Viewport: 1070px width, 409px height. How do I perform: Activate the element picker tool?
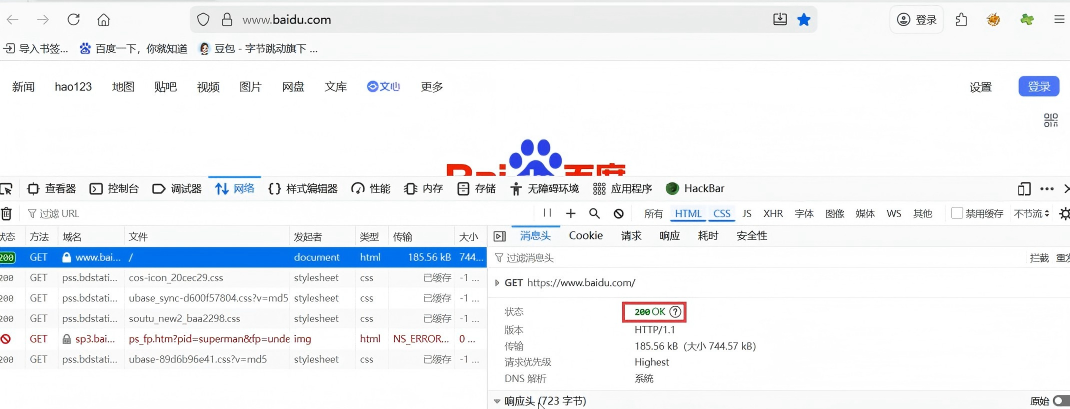coord(6,188)
